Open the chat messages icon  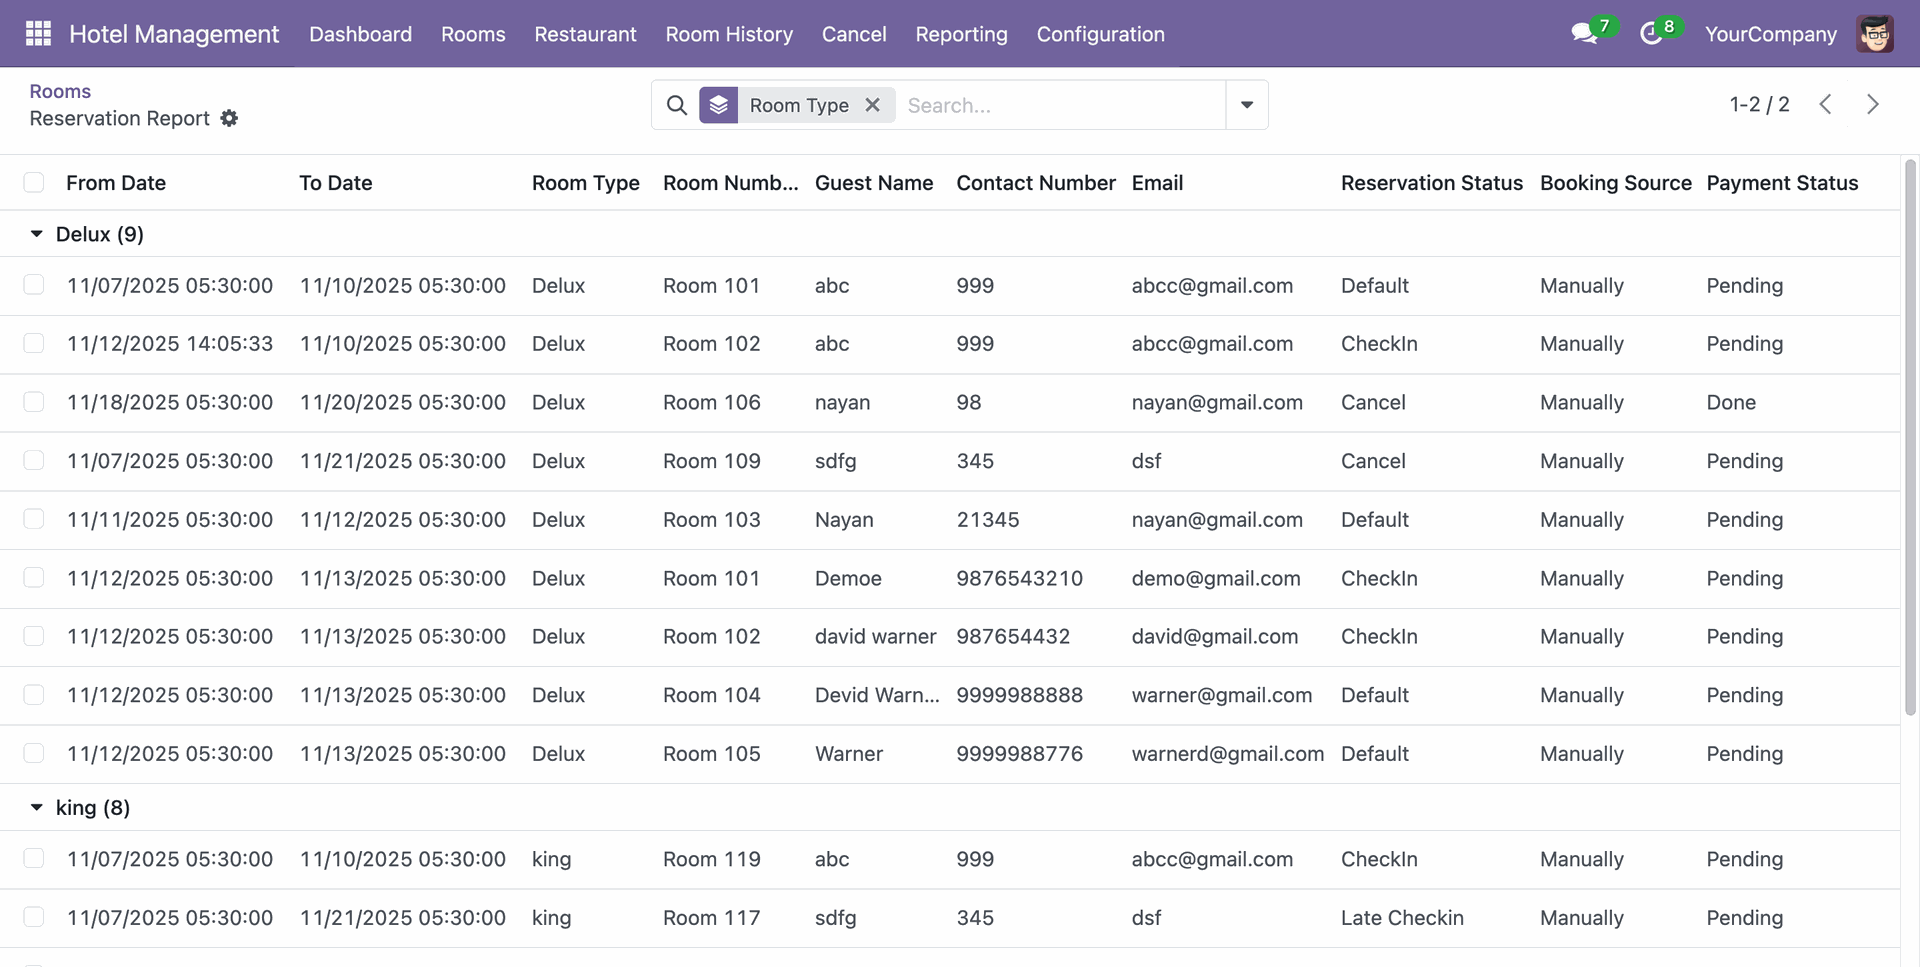1583,34
